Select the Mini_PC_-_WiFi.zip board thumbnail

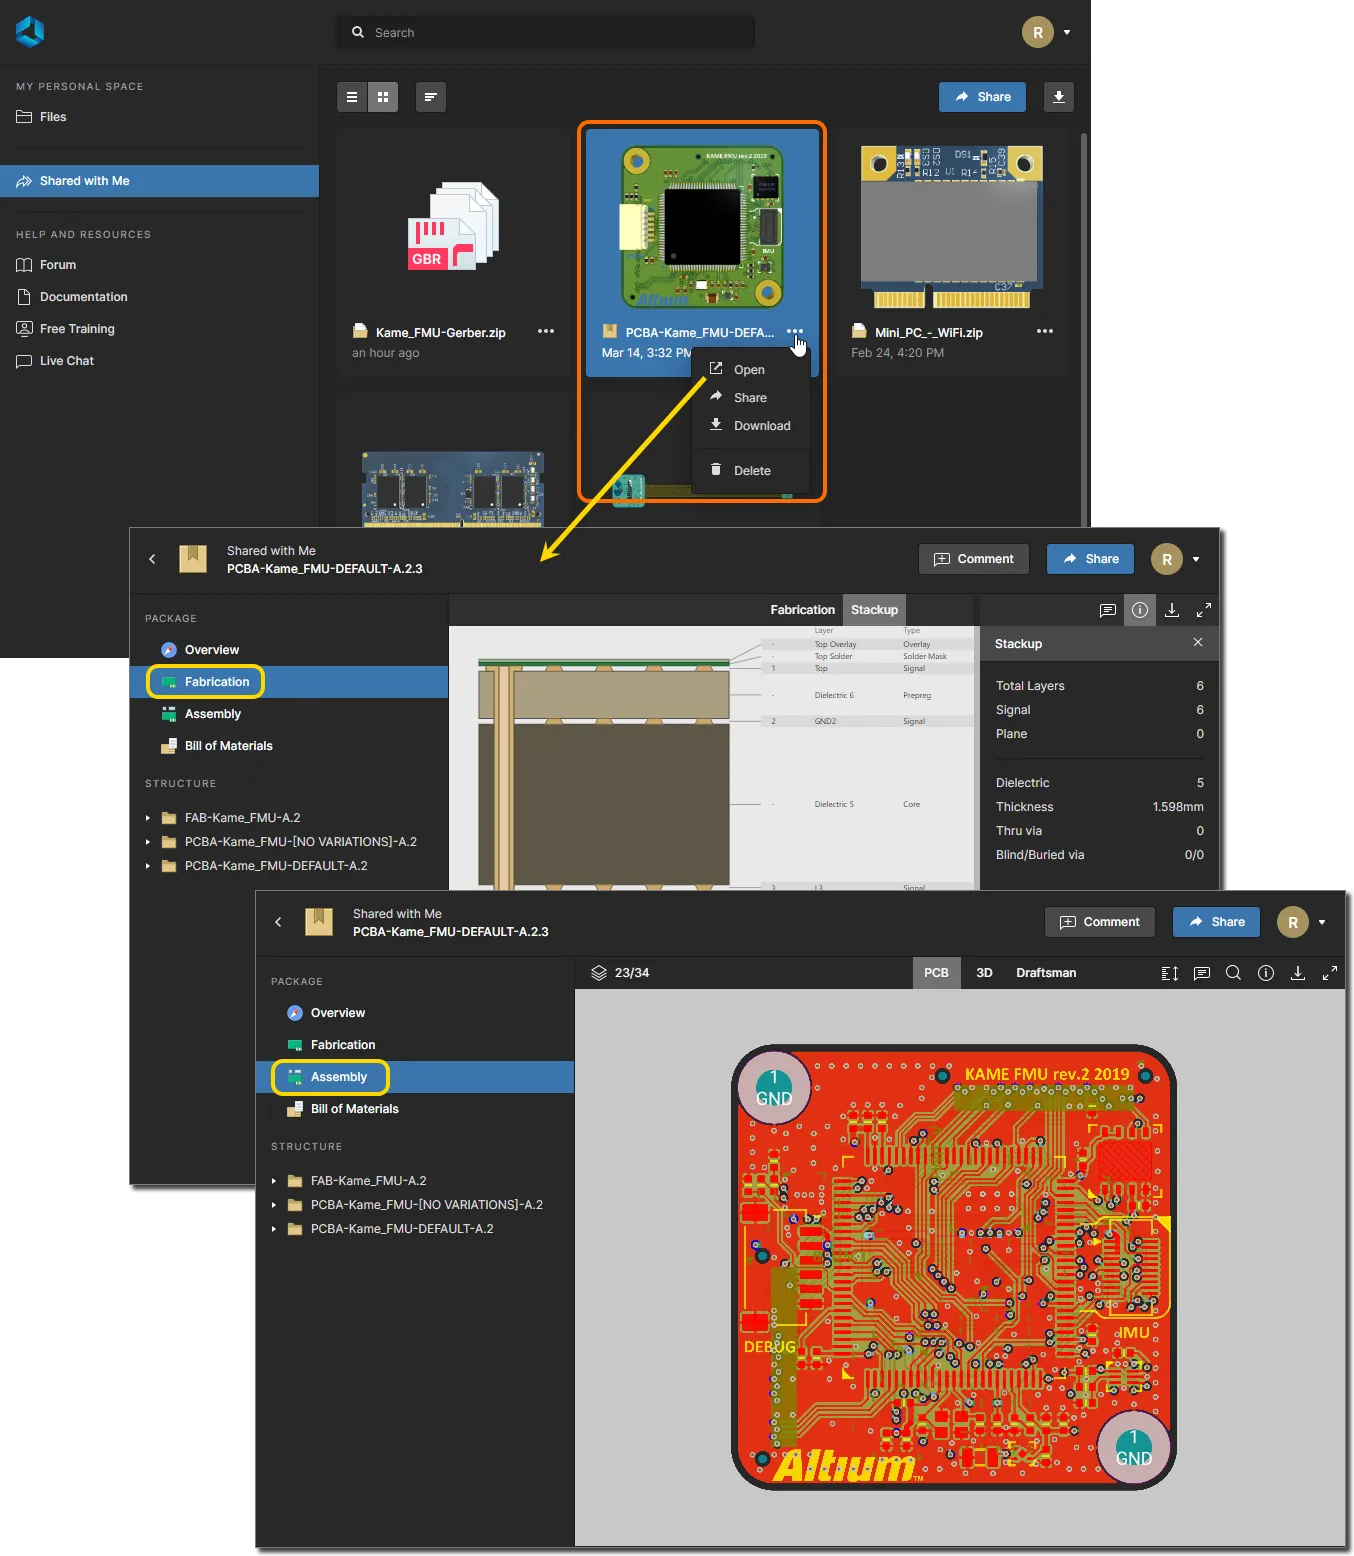[x=951, y=227]
